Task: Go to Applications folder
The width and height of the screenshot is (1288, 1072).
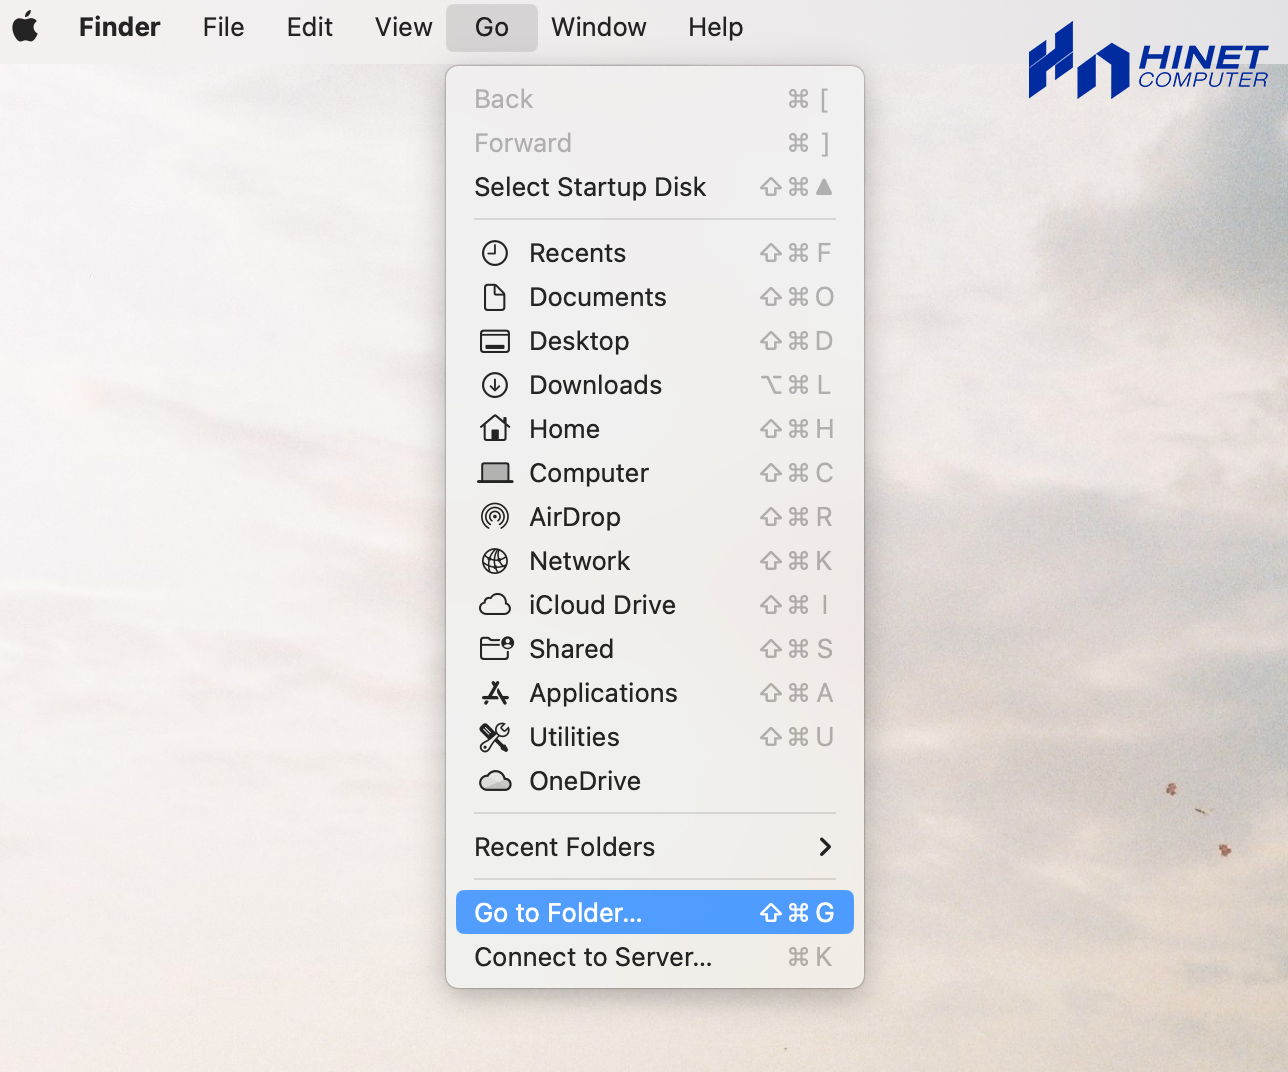Action: [x=655, y=693]
